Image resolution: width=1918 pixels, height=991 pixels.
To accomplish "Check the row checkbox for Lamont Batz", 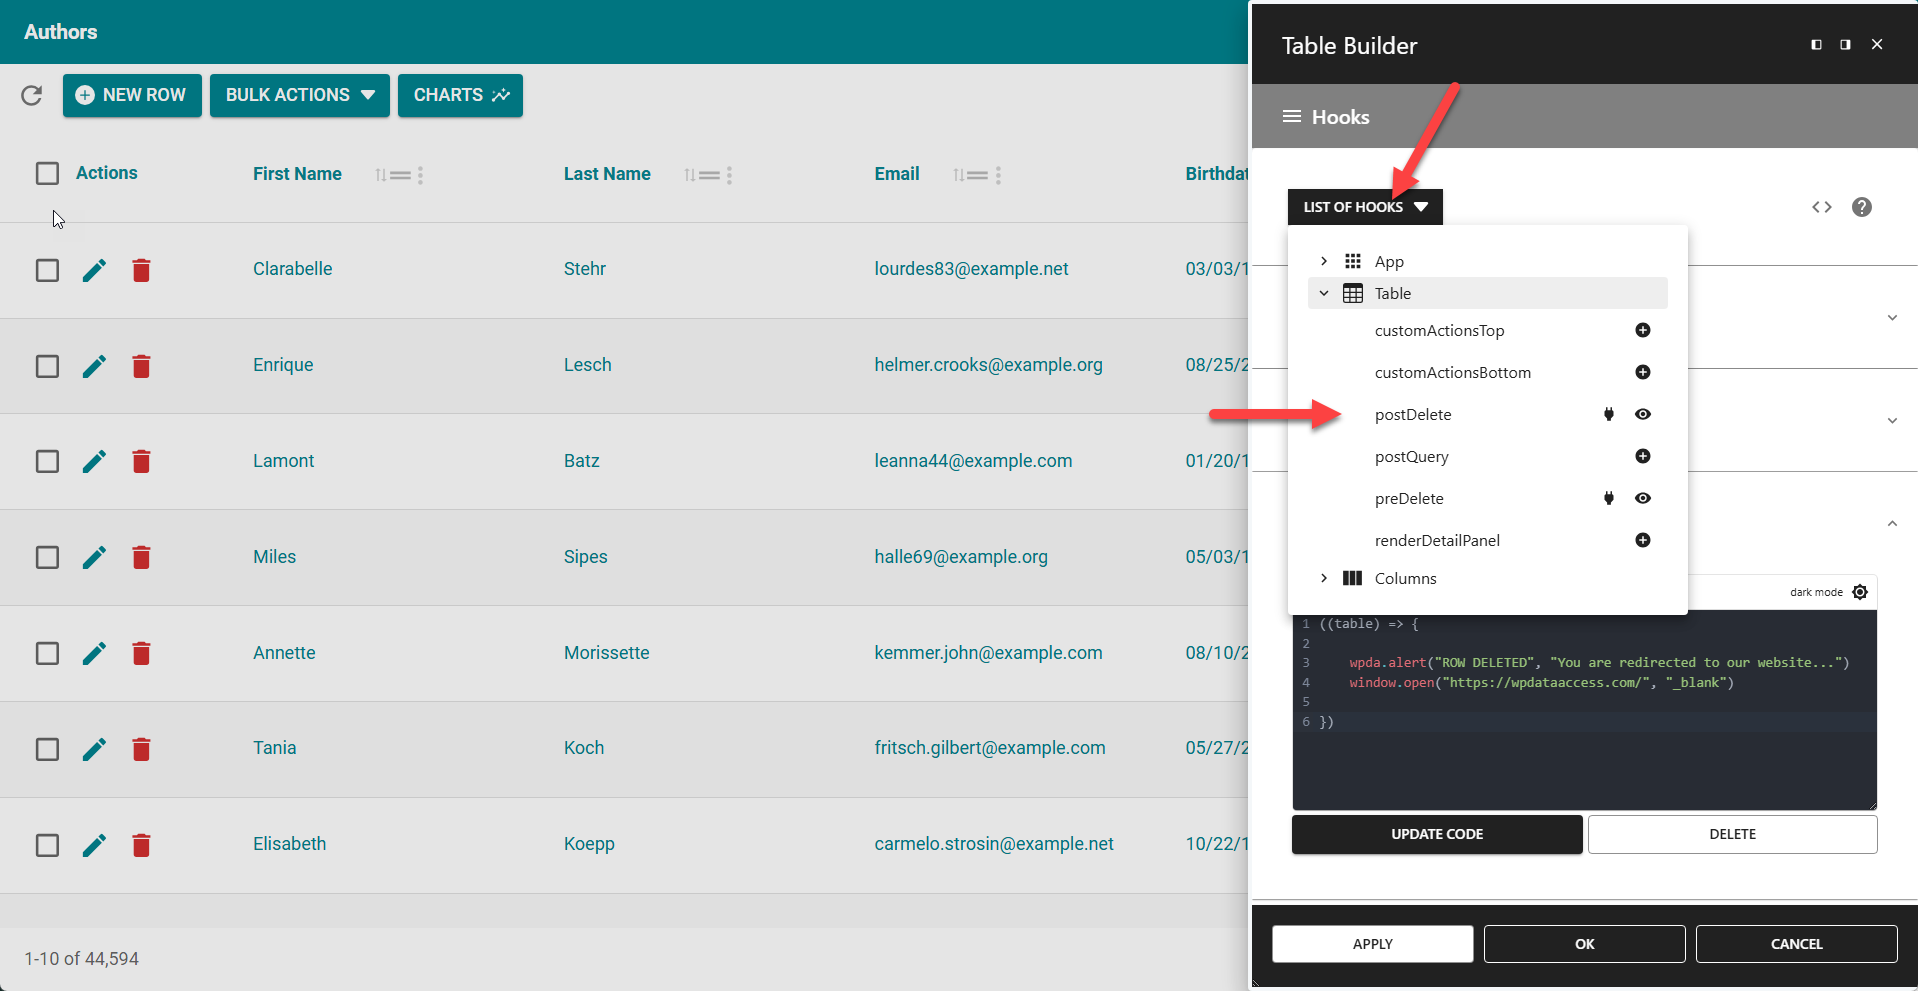I will (47, 461).
